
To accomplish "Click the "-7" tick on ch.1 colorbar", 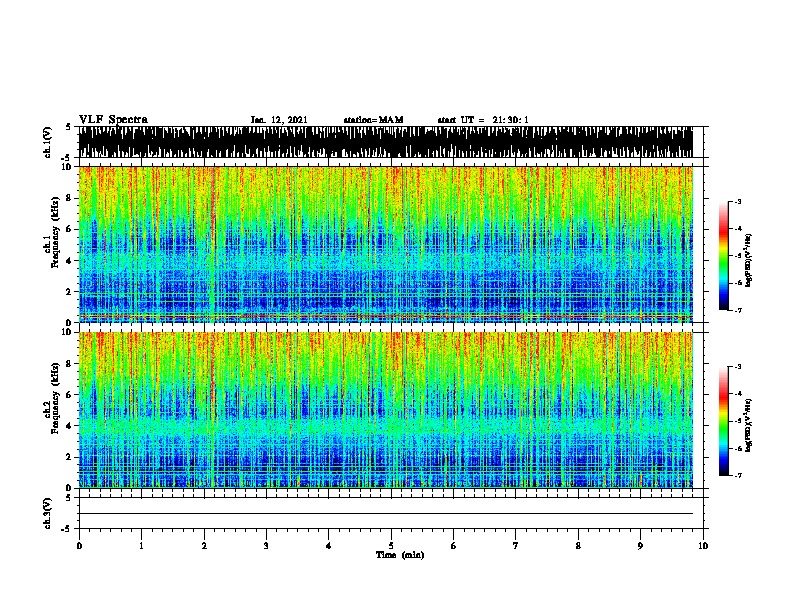I will click(x=737, y=310).
